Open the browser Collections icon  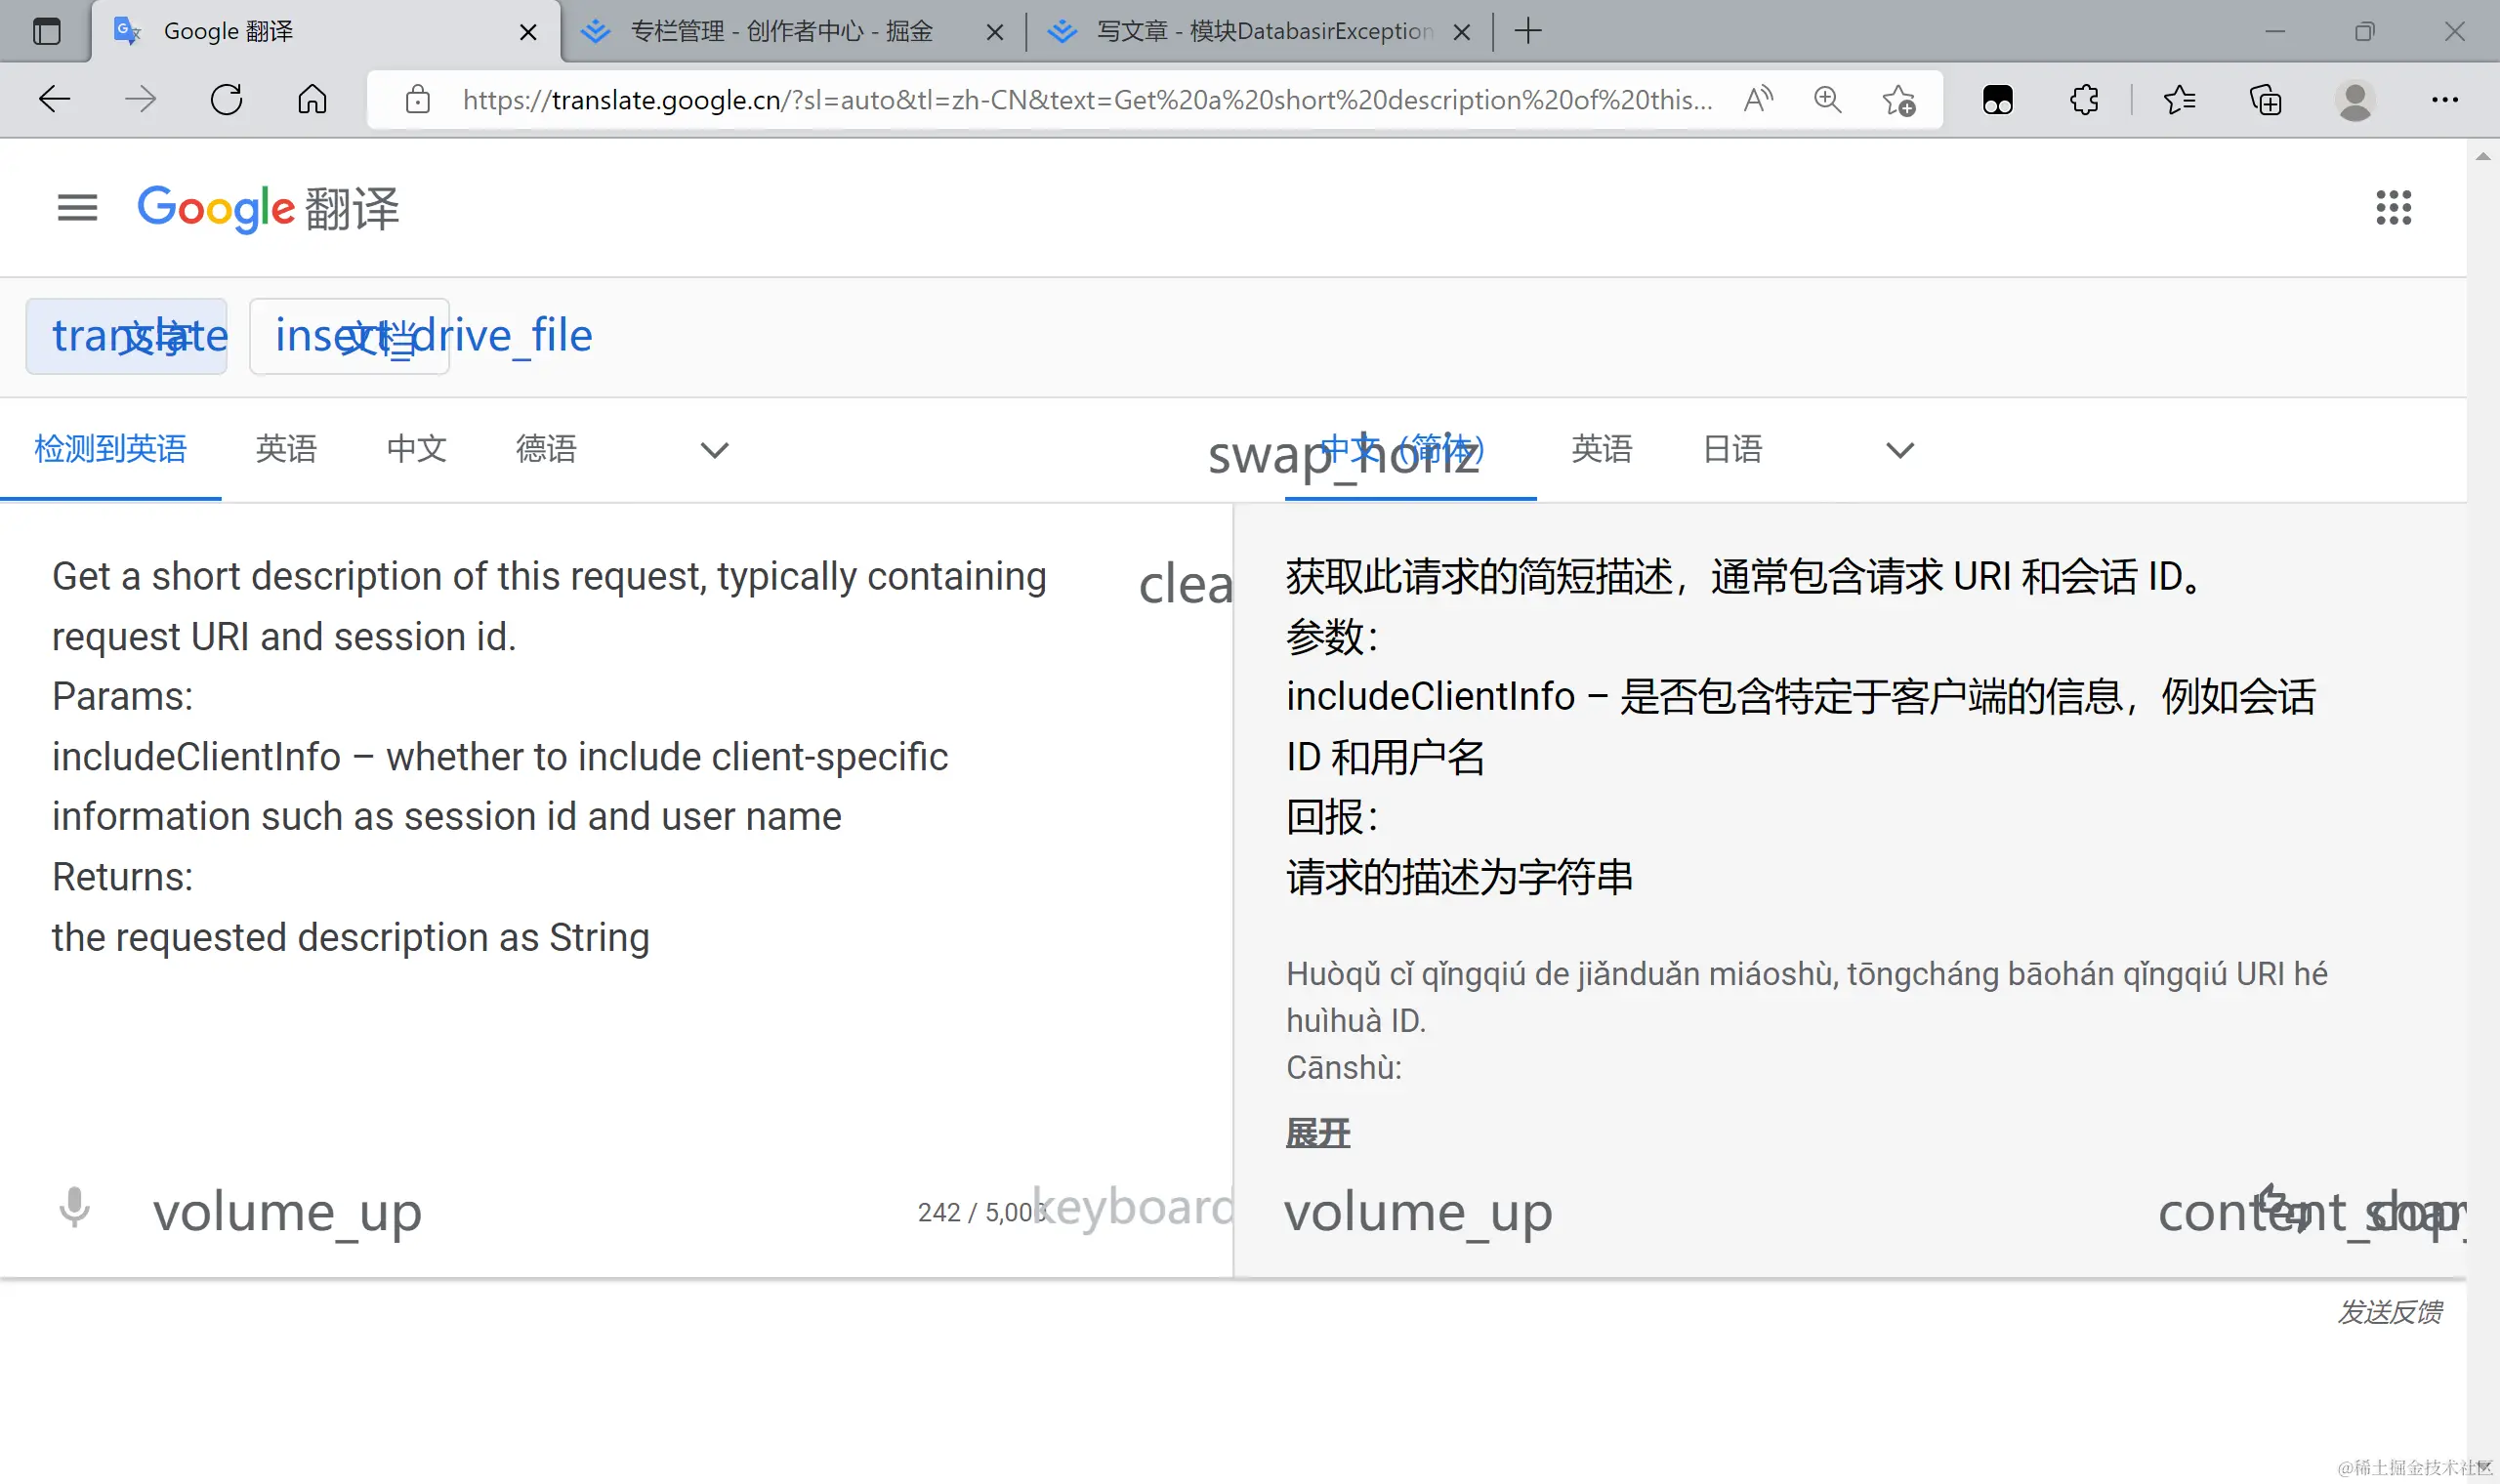[x=2265, y=99]
